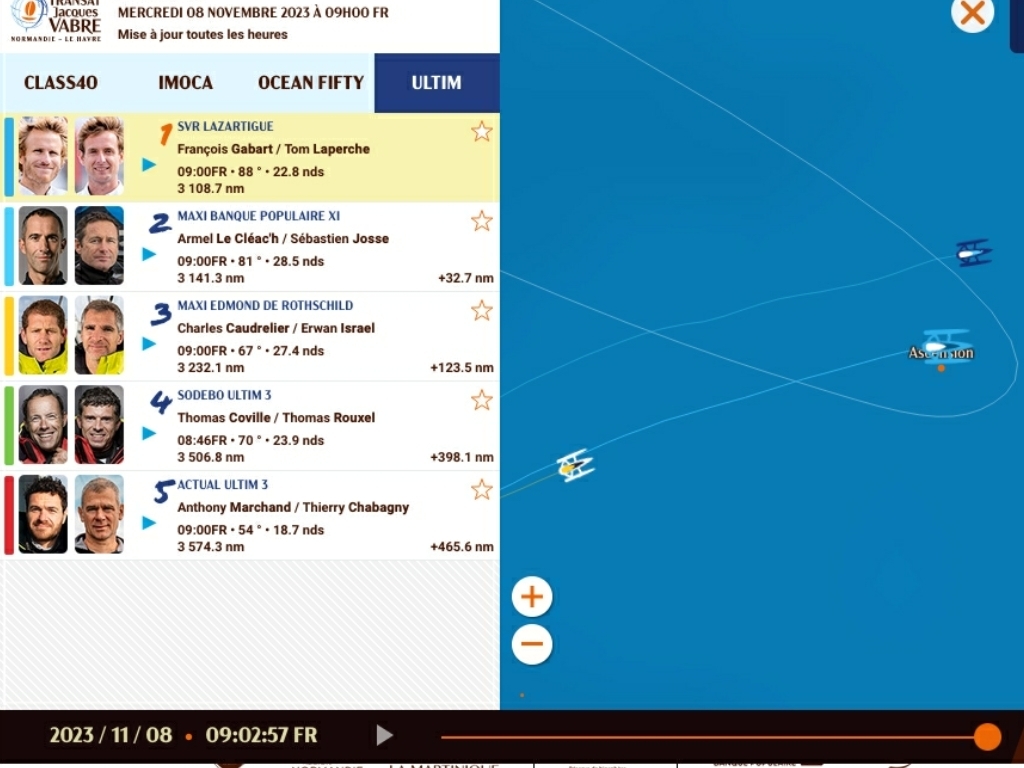The image size is (1024, 768).
Task: Click the 09:02:57 FR time display
Action: [261, 735]
